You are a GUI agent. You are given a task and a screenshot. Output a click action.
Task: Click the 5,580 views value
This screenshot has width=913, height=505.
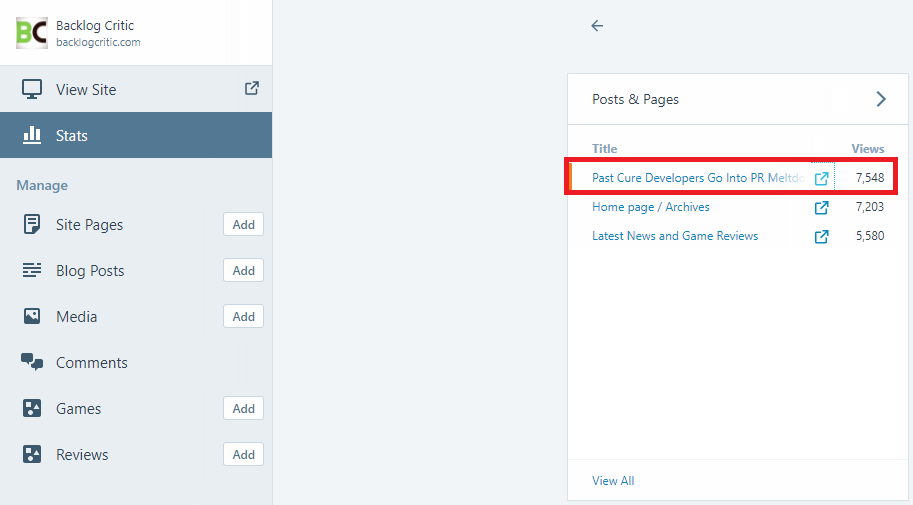pyautogui.click(x=870, y=236)
